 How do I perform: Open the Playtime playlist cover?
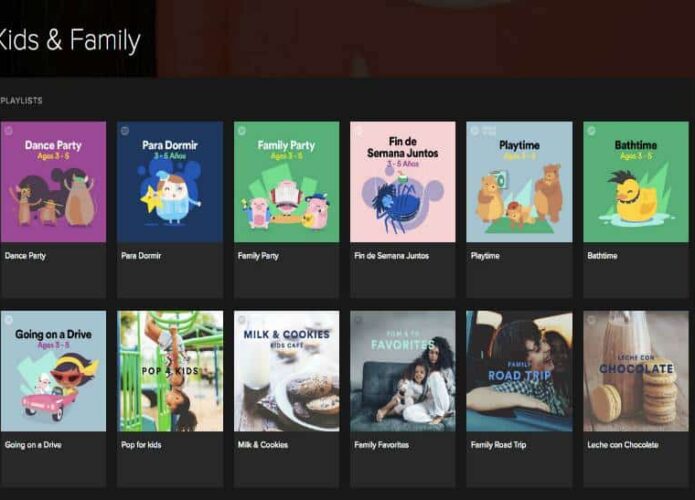[x=519, y=182]
